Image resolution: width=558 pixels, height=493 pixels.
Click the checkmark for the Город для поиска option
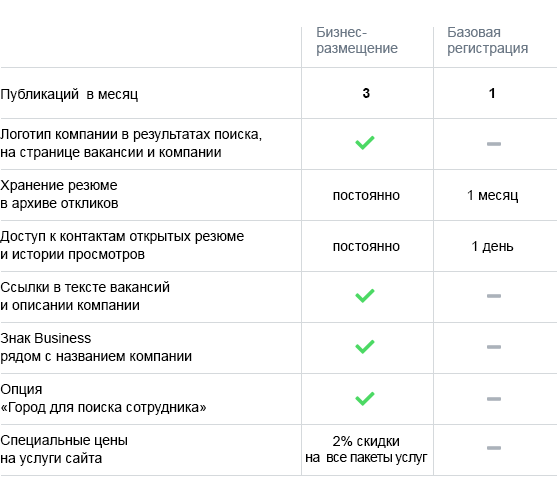point(365,399)
